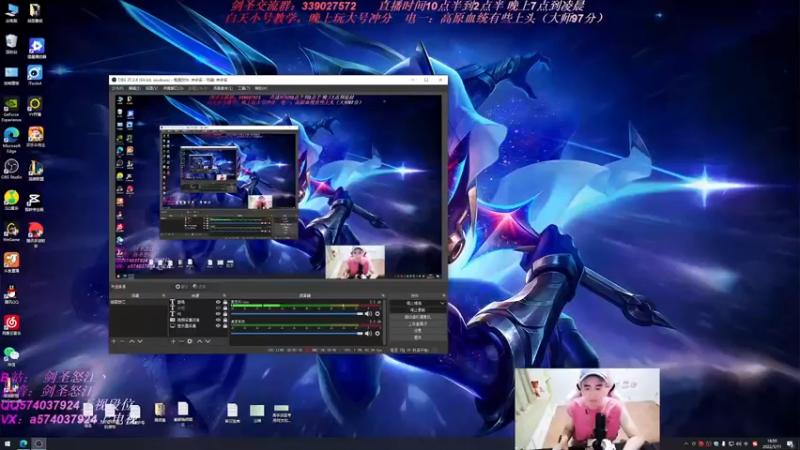Click the Add Scene plus icon in OBS
Image resolution: width=800 pixels, height=450 pixels.
point(113,341)
